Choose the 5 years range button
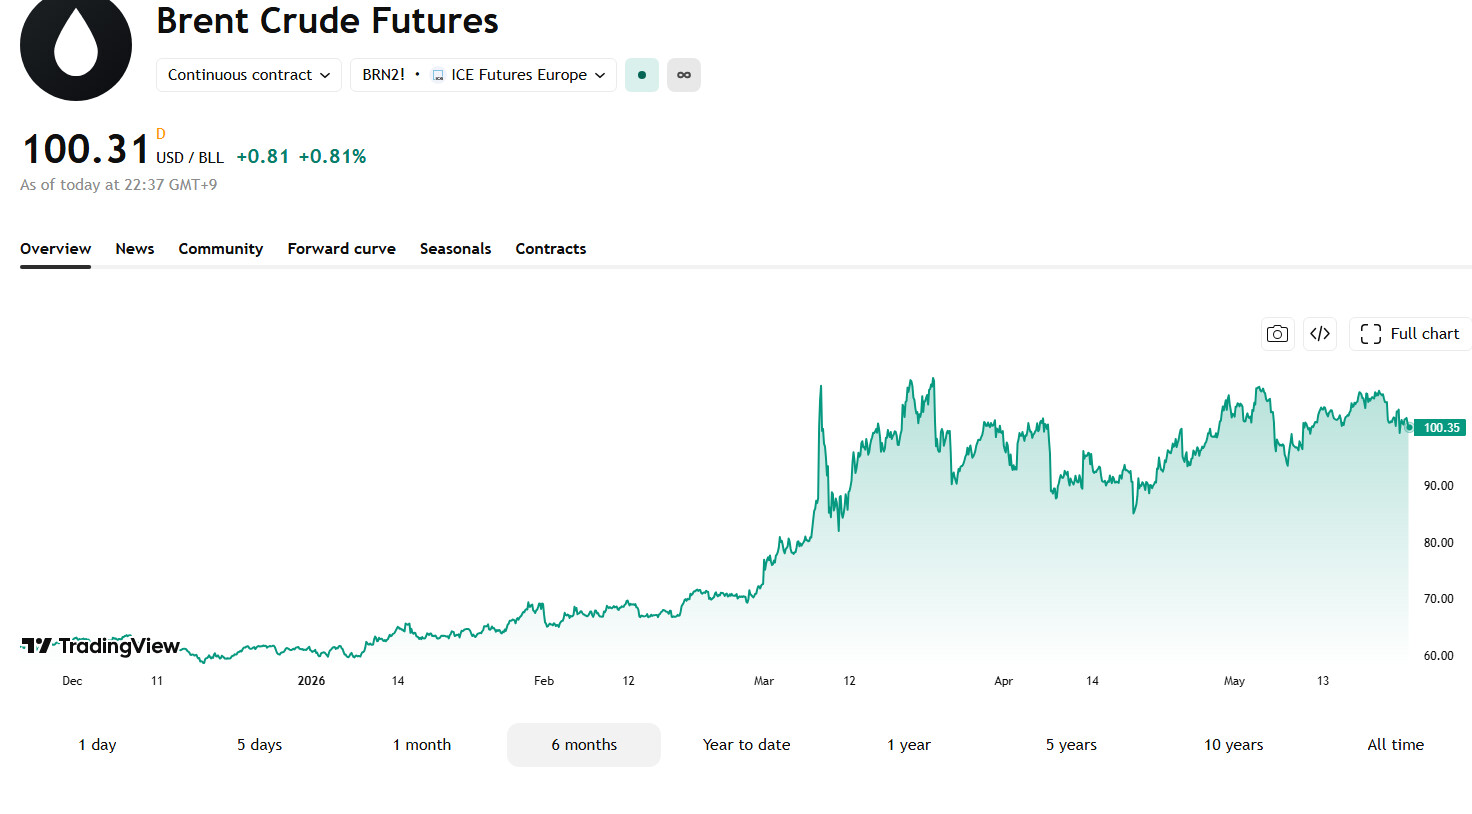This screenshot has width=1472, height=814. [x=1071, y=745]
